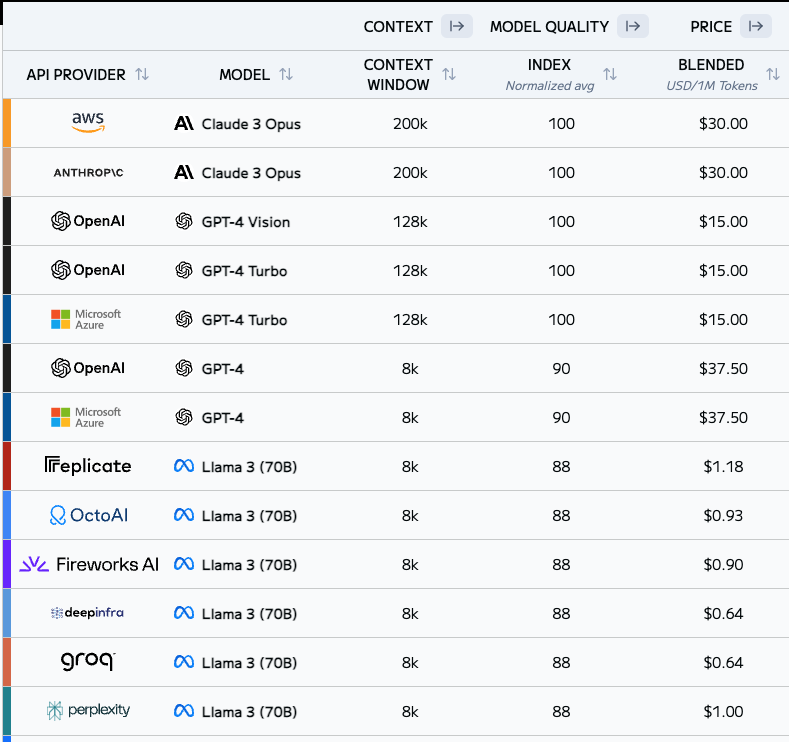Select Claude 3 Opus in the AWS row

pyautogui.click(x=251, y=124)
